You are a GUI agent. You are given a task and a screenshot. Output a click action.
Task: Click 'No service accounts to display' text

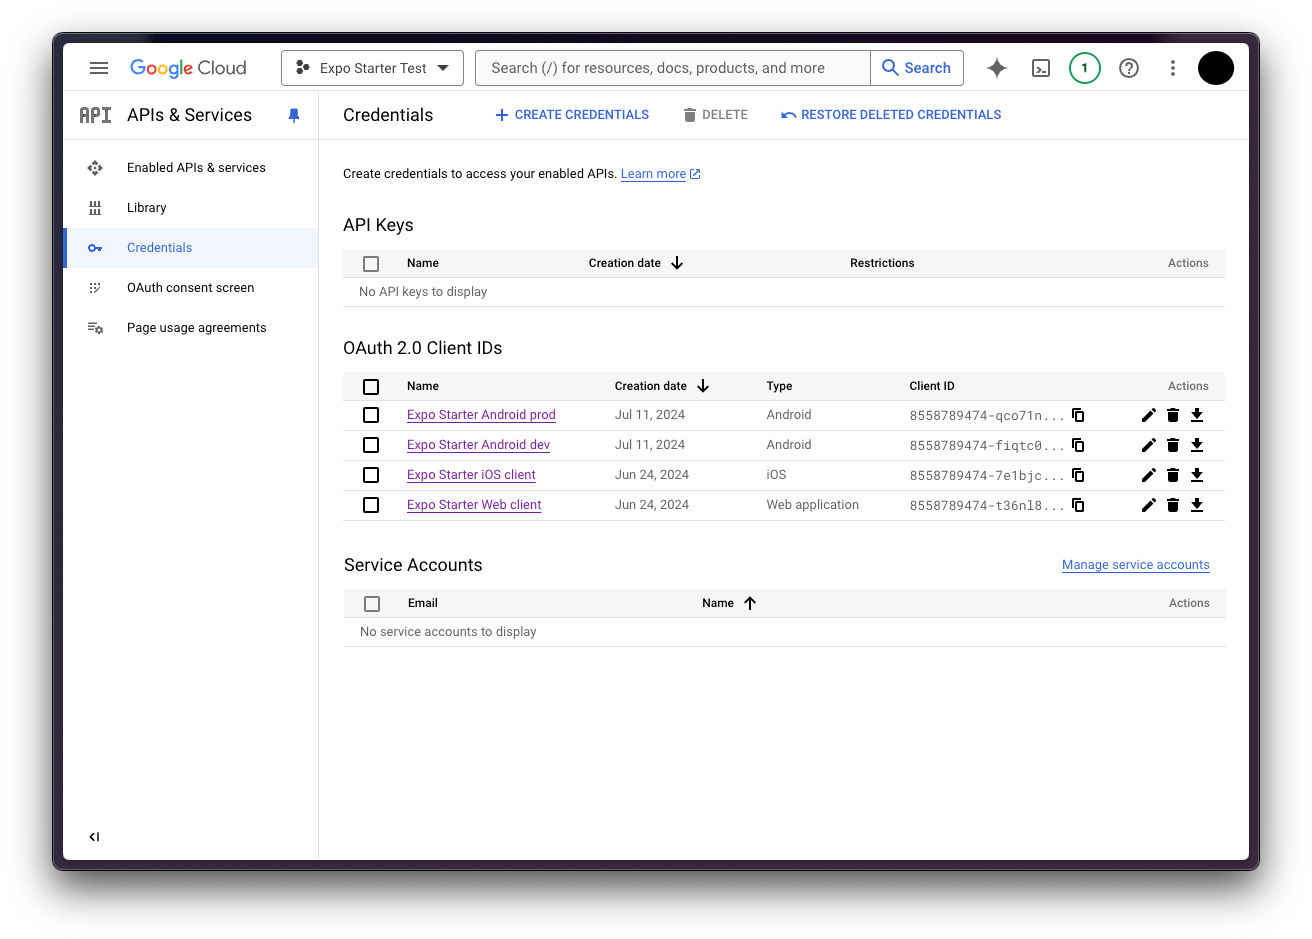click(448, 632)
